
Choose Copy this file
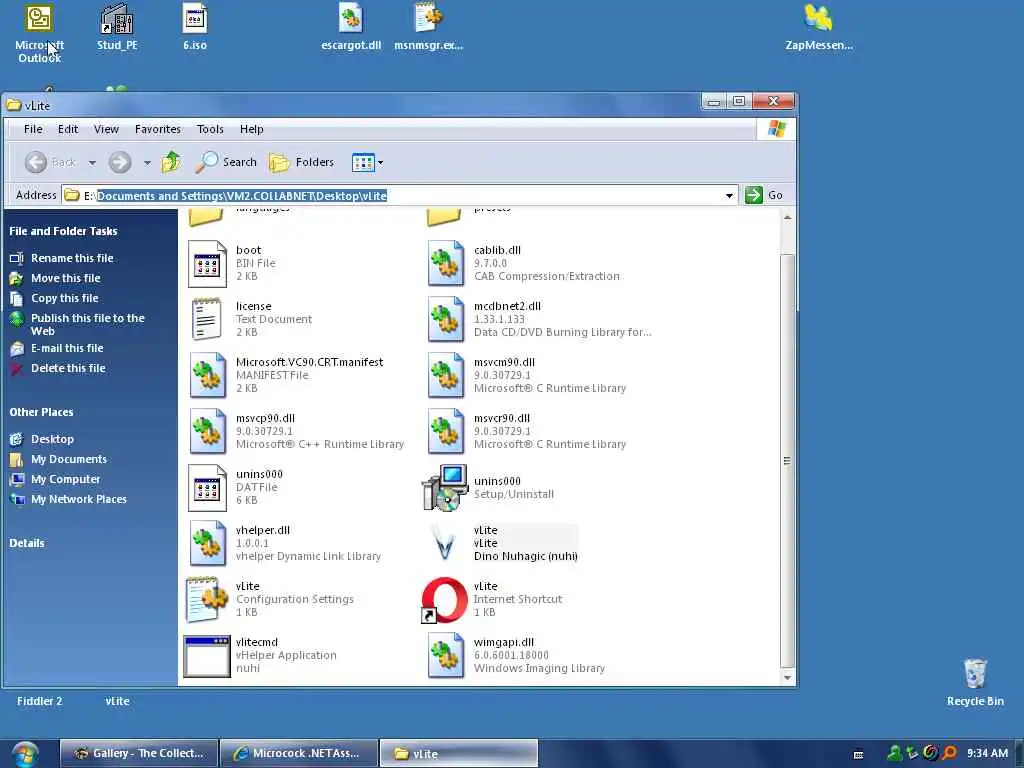coord(54,298)
